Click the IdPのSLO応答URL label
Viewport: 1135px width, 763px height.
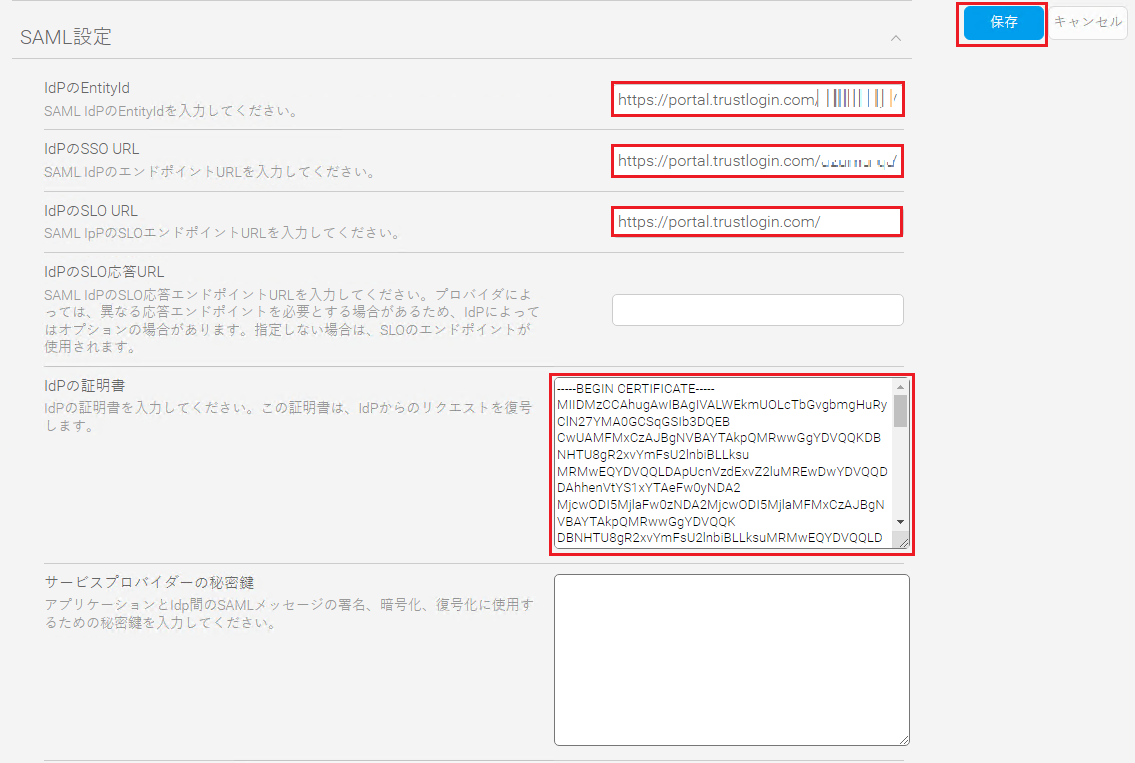[x=104, y=271]
